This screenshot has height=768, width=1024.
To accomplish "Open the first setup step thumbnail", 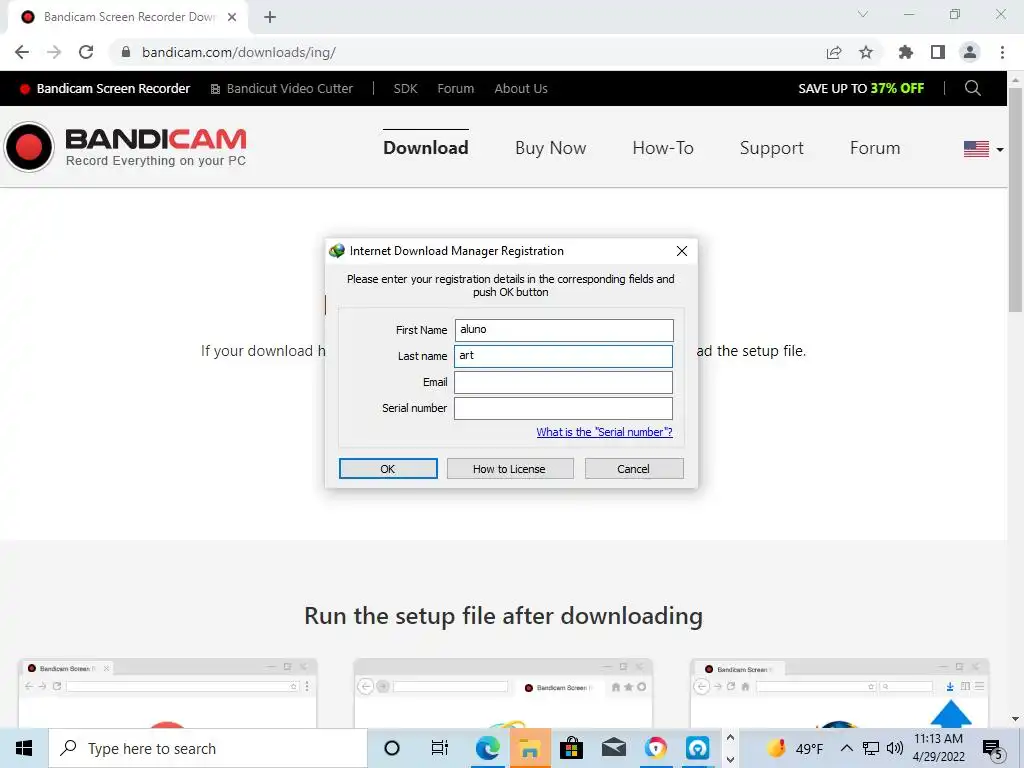I will [167, 694].
